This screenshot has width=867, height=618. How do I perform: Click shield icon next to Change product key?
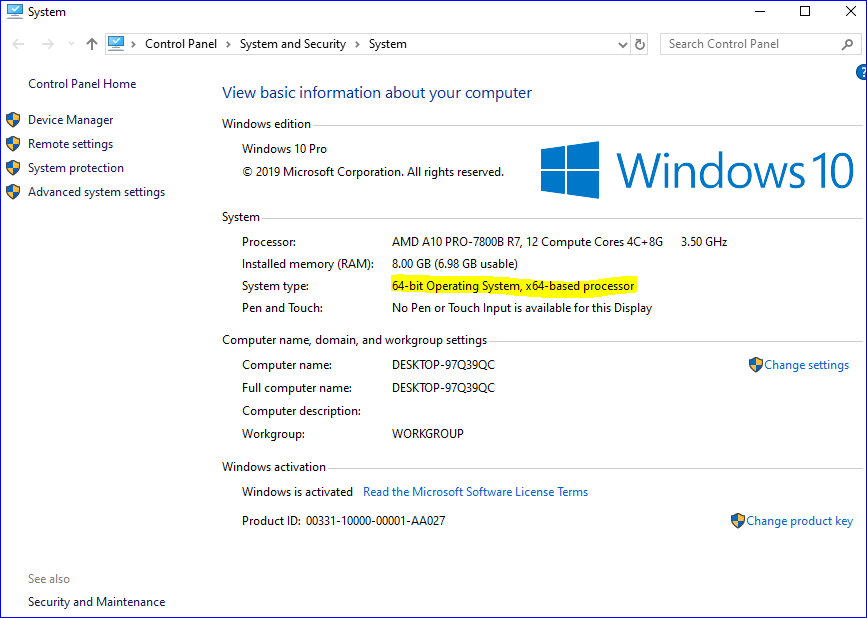[x=738, y=521]
